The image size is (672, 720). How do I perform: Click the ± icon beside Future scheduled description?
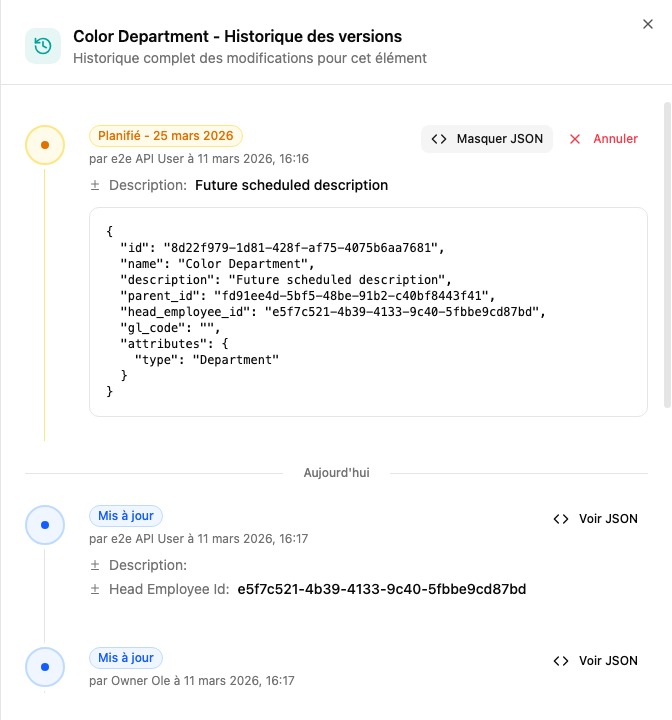point(95,186)
